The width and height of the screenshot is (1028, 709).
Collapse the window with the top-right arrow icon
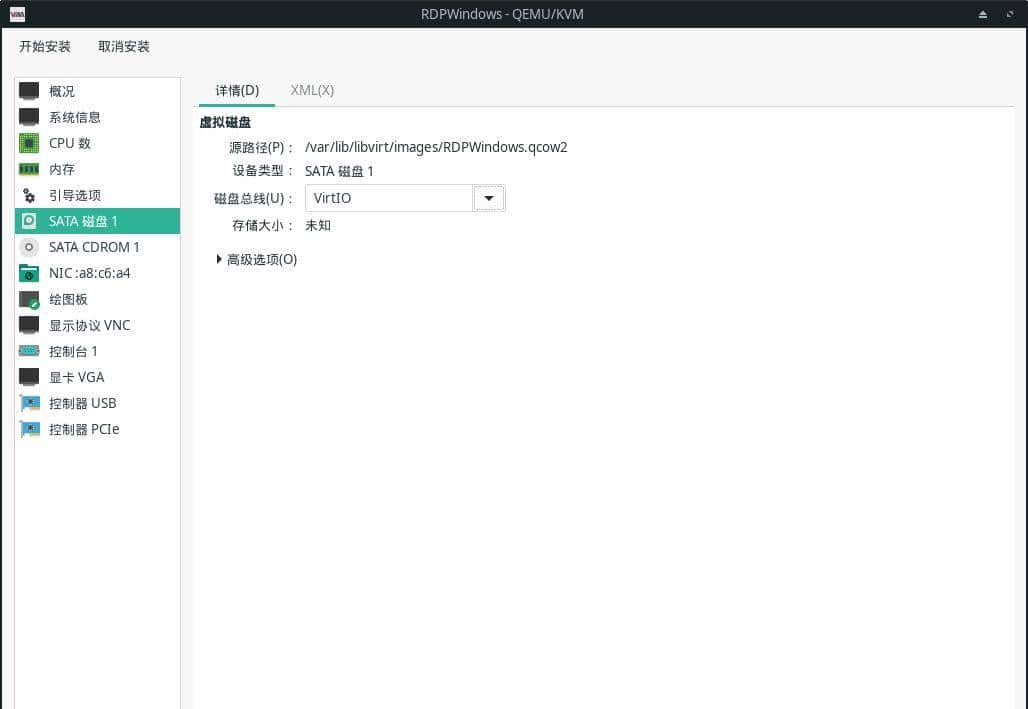[x=982, y=14]
